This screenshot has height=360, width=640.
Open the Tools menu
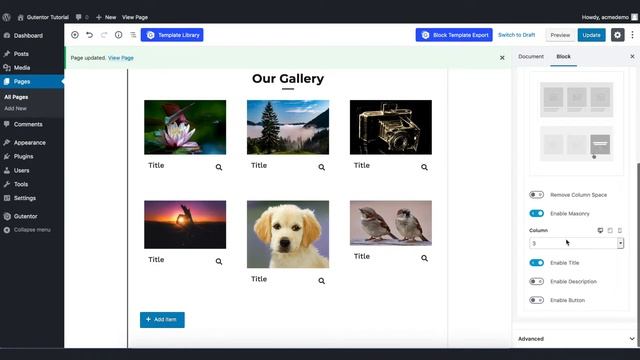click(x=21, y=184)
